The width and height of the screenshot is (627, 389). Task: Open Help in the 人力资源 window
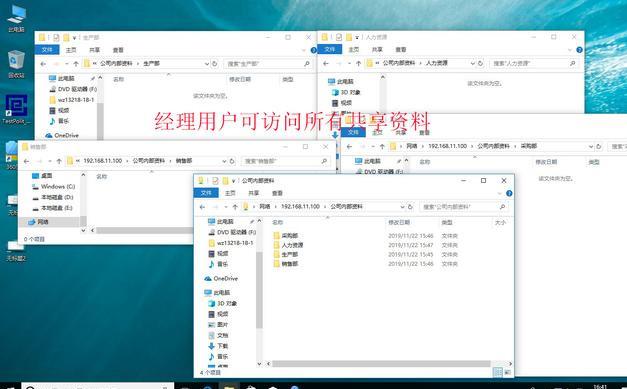pyautogui.click(x=579, y=50)
